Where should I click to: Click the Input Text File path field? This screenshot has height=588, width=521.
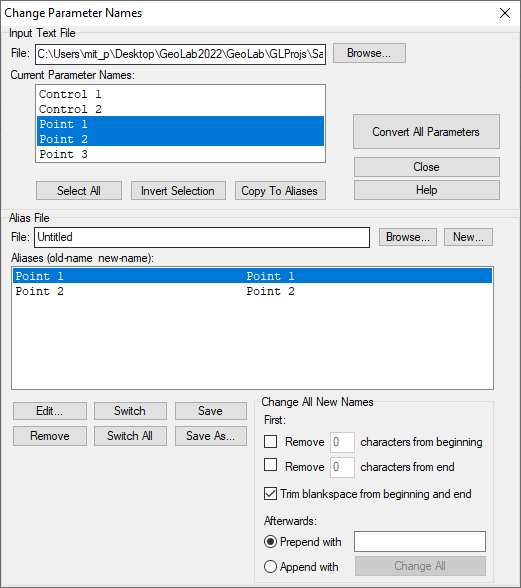pos(180,54)
